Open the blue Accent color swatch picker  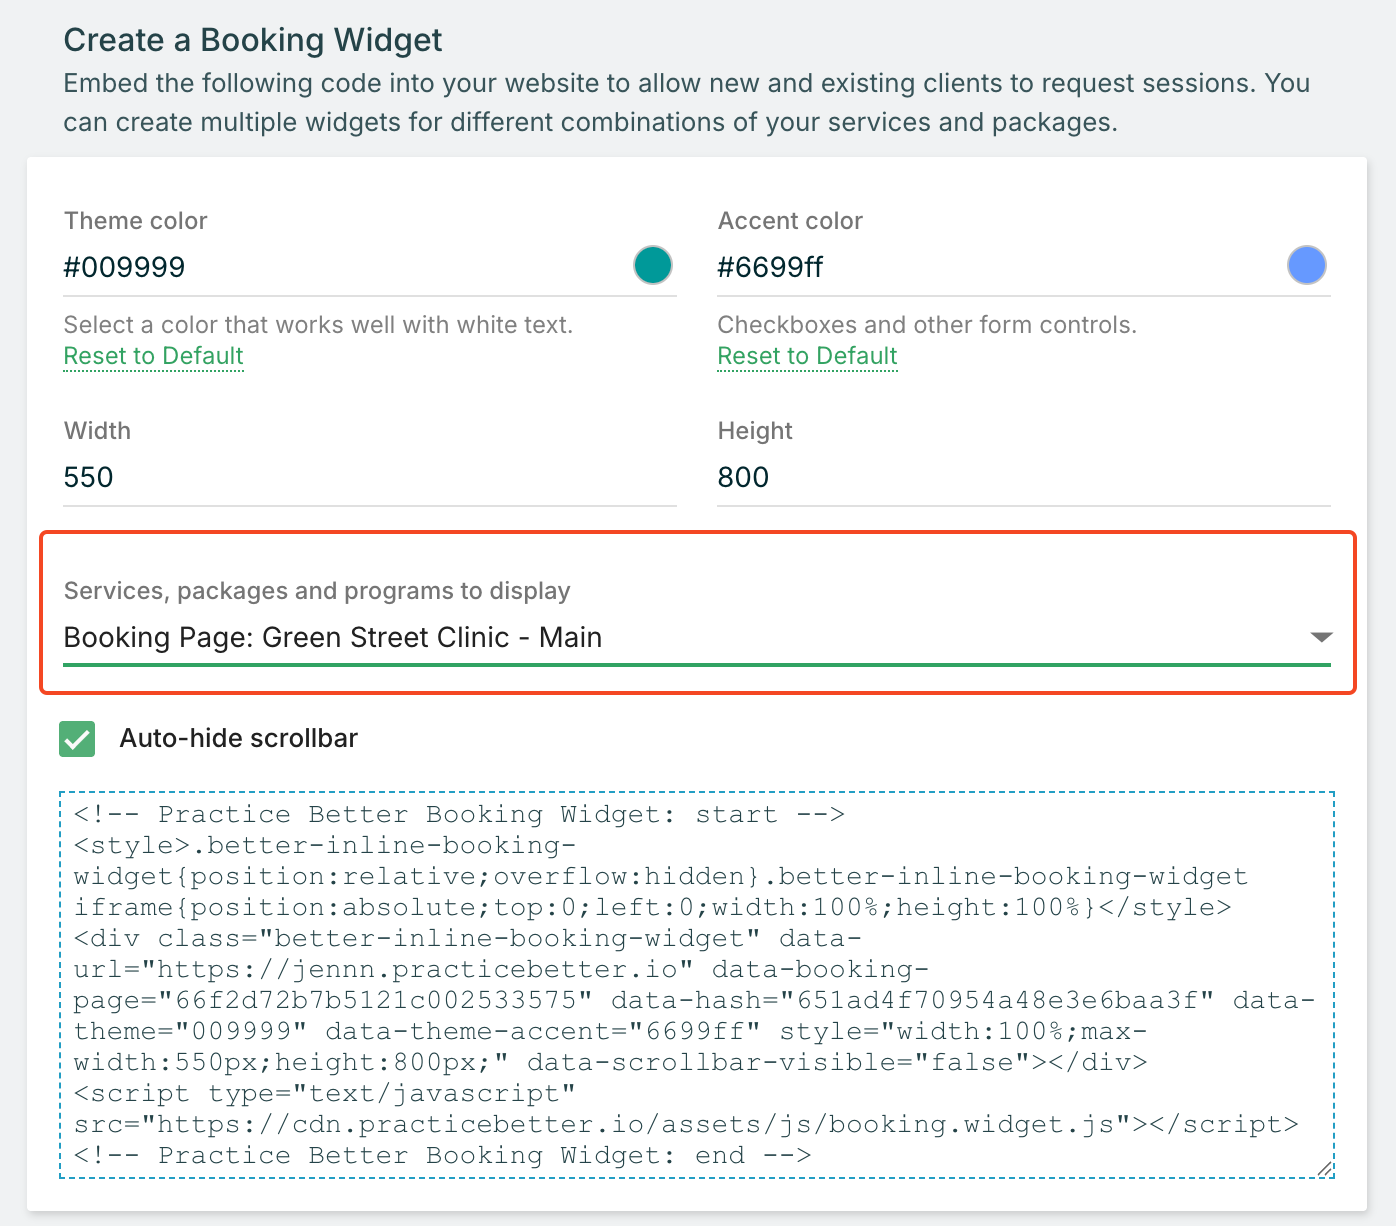pyautogui.click(x=1306, y=266)
